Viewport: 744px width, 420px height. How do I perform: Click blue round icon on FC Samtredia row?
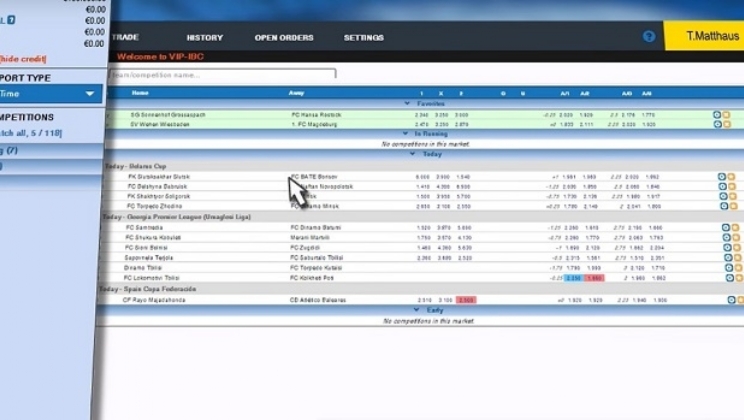[x=724, y=228]
